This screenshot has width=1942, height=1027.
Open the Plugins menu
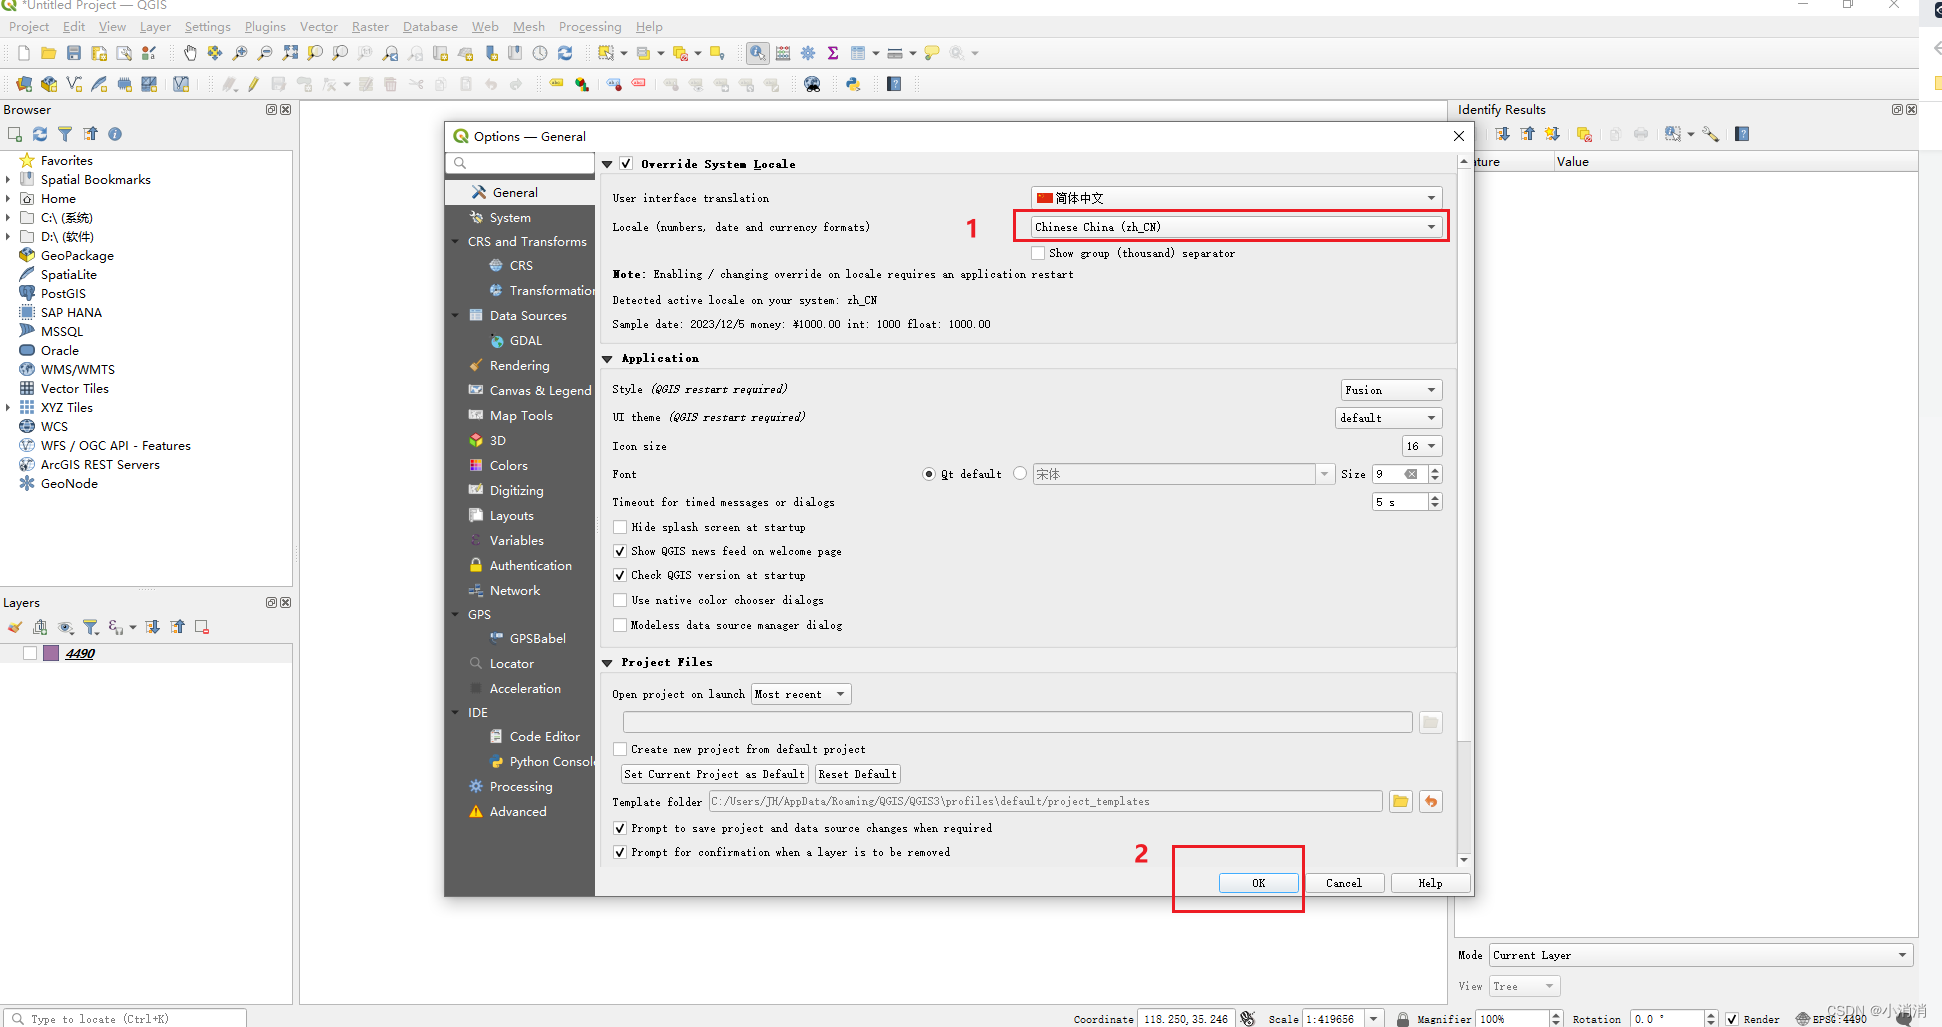click(265, 27)
